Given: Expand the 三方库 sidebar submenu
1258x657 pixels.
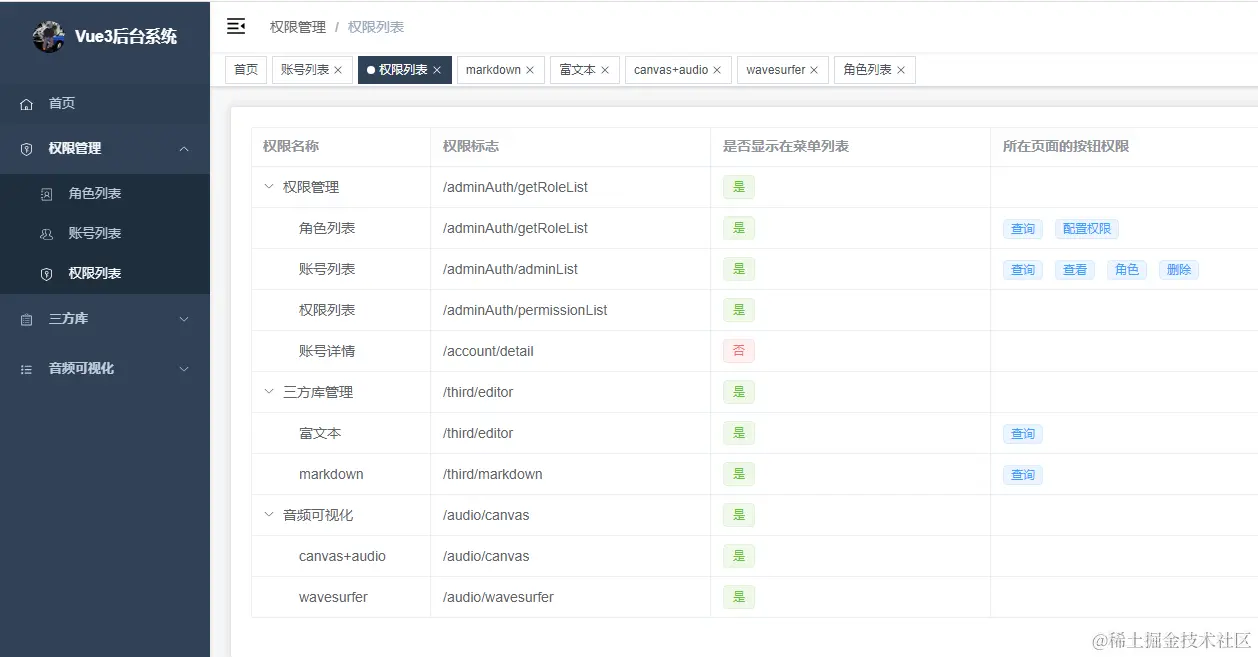Looking at the screenshot, I should tap(184, 319).
